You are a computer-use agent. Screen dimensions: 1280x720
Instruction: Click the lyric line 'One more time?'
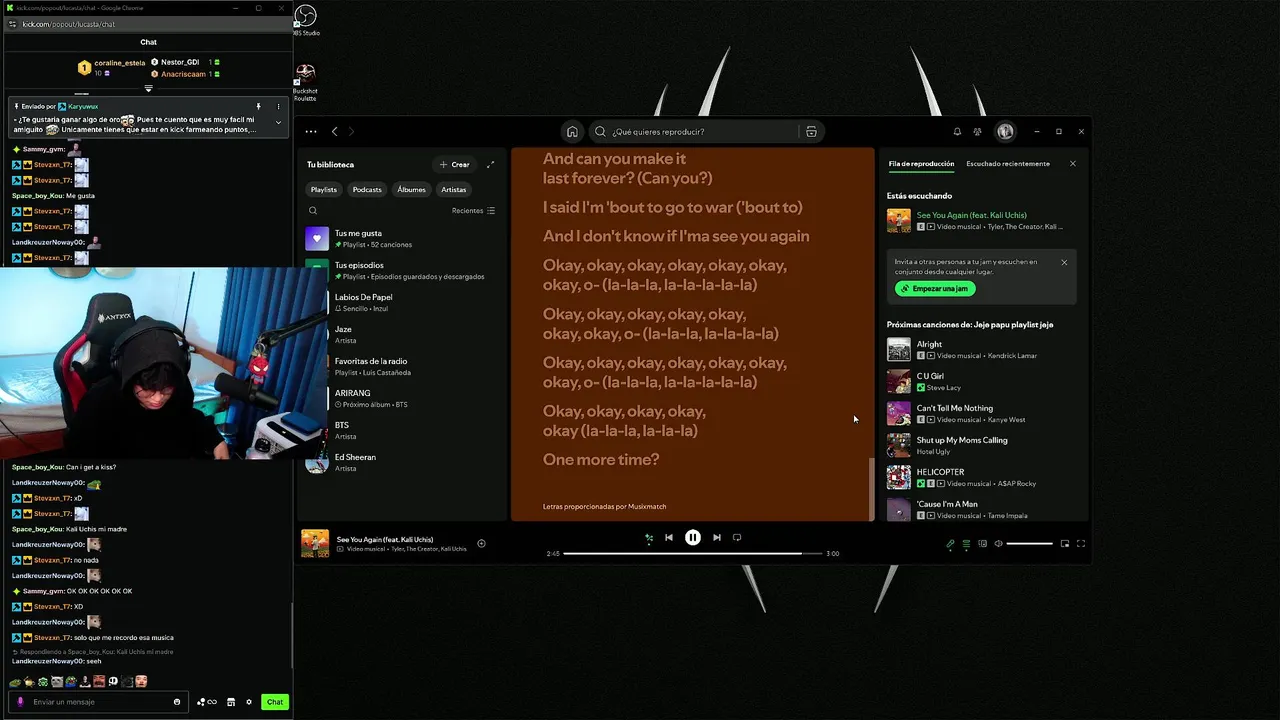click(601, 460)
